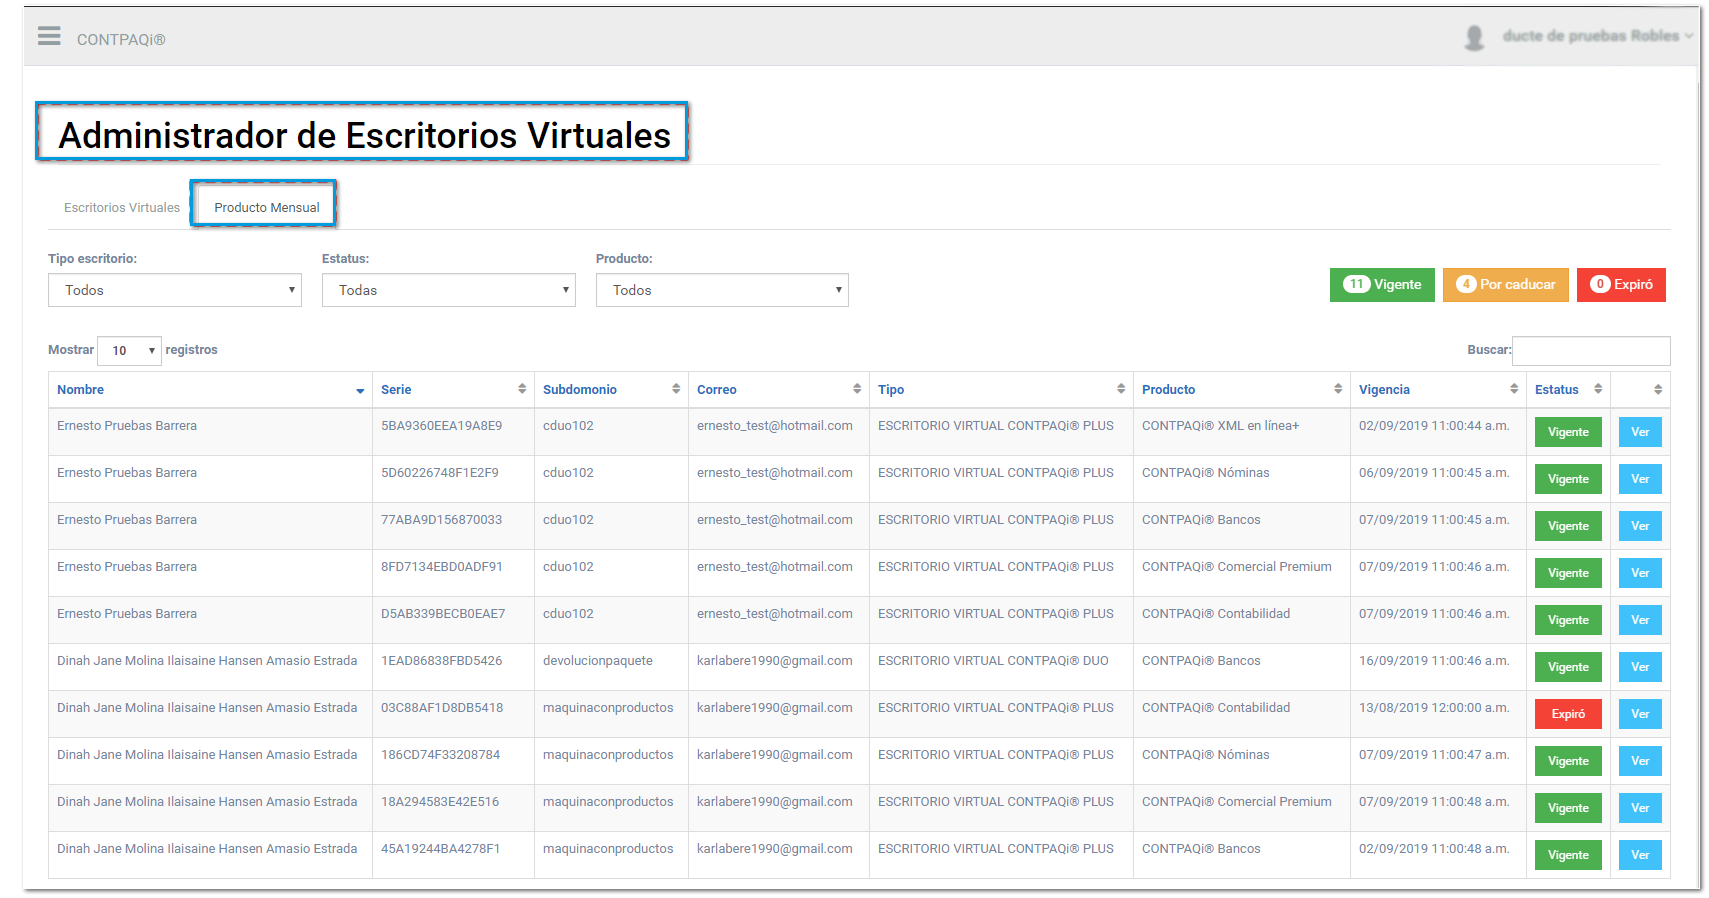Sort table by Serie column
Screen dimensions: 1709x898
pos(521,389)
